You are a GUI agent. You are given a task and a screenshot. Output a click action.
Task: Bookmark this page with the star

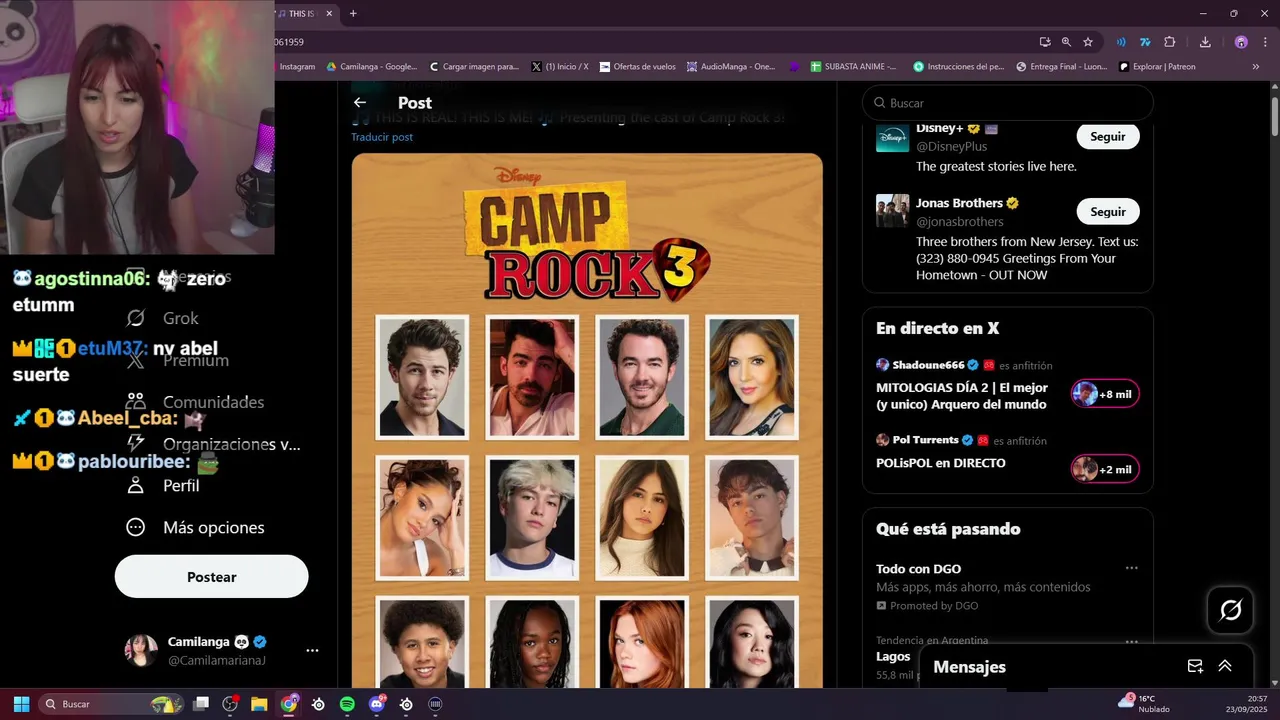[1088, 42]
